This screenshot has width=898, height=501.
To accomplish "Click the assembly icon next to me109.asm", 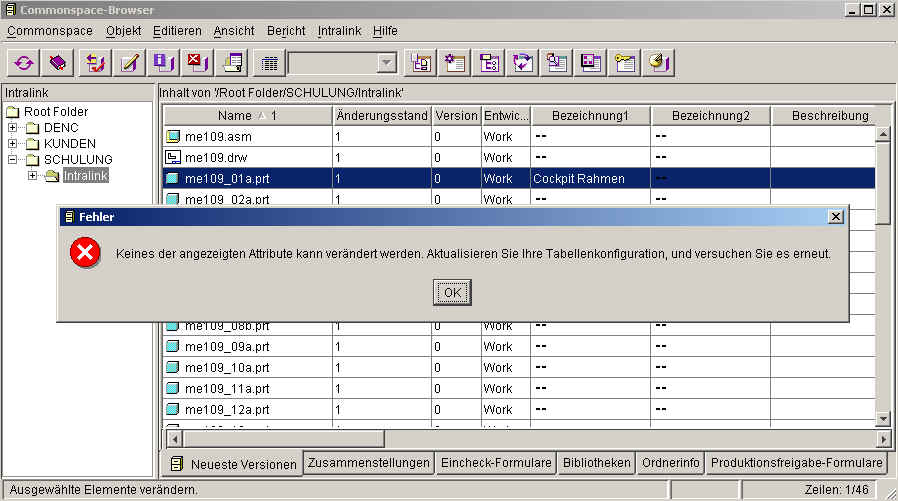I will coord(173,136).
